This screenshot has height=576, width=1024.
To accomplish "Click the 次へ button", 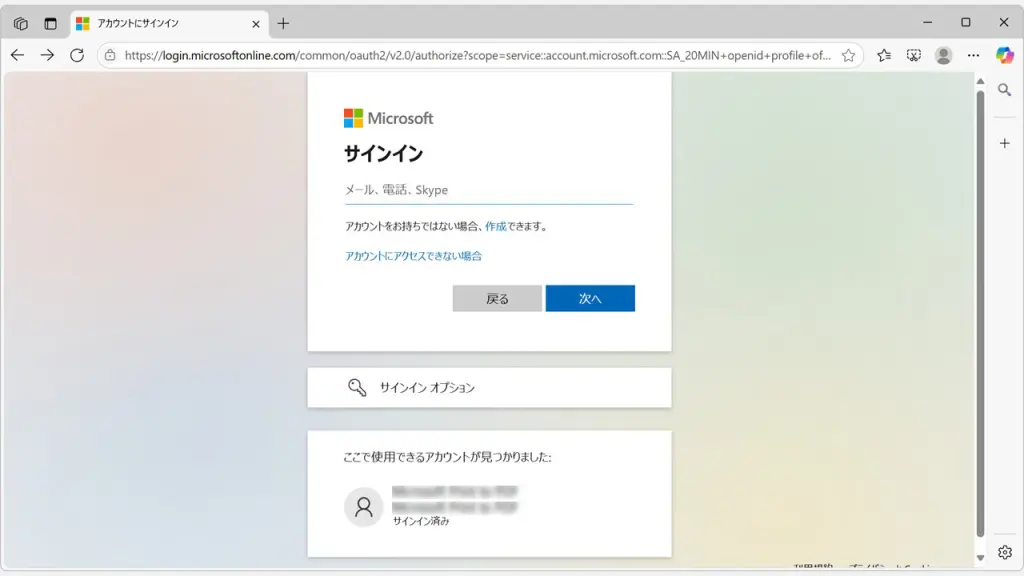I will pos(590,298).
